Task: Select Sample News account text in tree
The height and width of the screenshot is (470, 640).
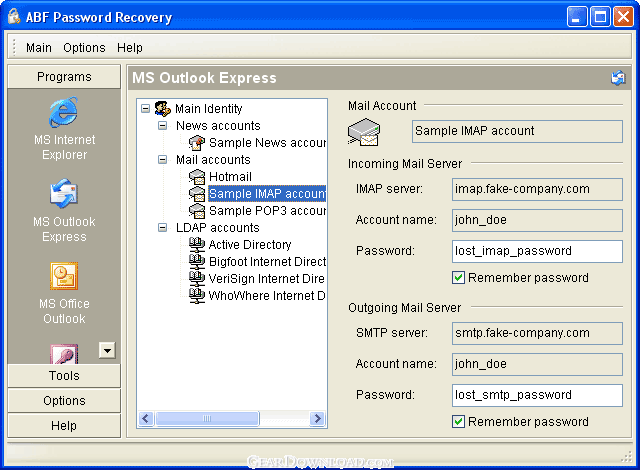Action: pos(267,143)
